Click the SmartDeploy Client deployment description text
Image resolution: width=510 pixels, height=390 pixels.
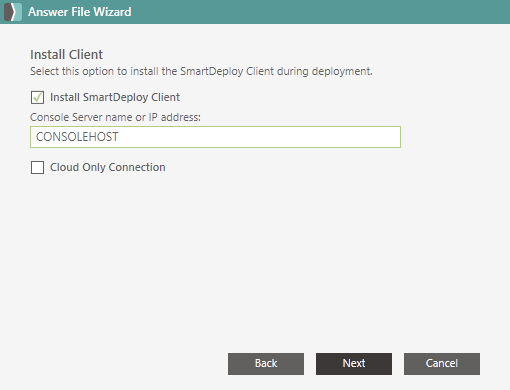pos(201,71)
